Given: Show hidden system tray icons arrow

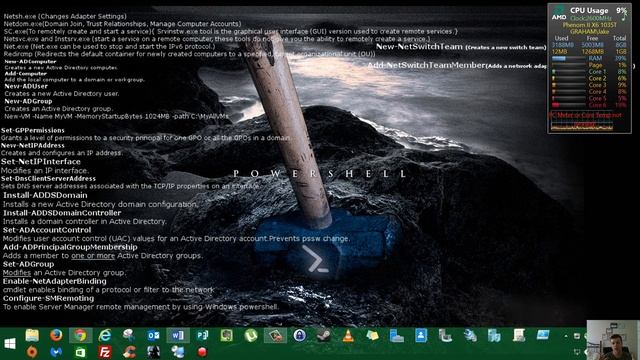Looking at the screenshot, I should 566,336.
